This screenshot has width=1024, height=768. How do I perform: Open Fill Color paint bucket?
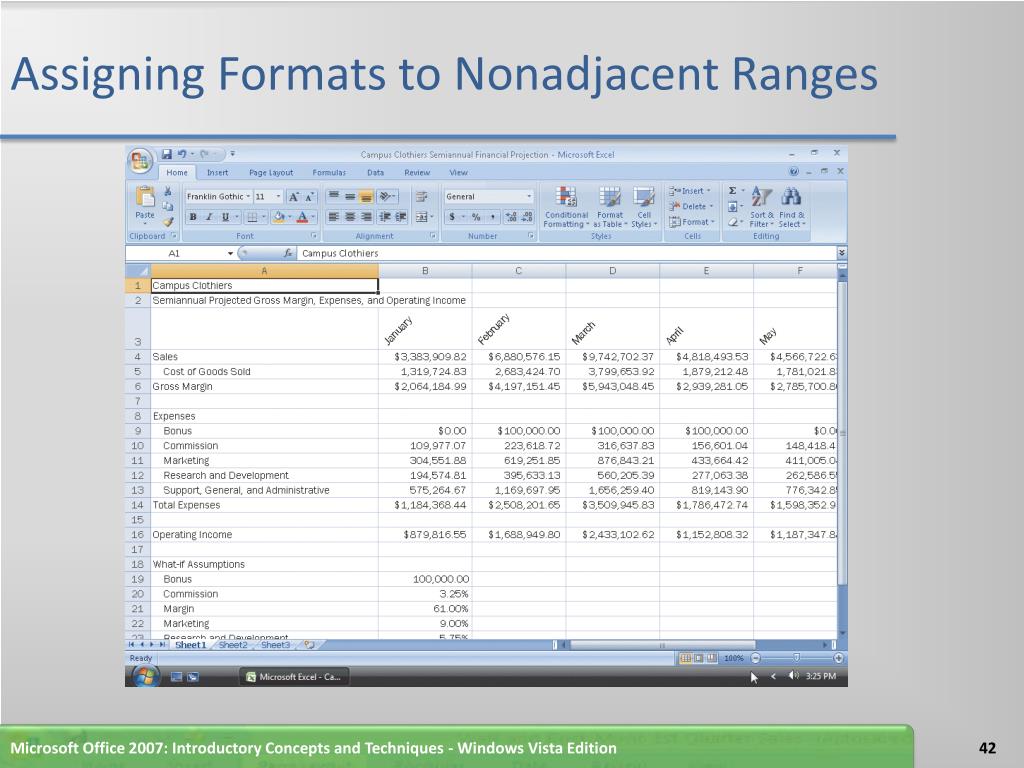point(281,217)
